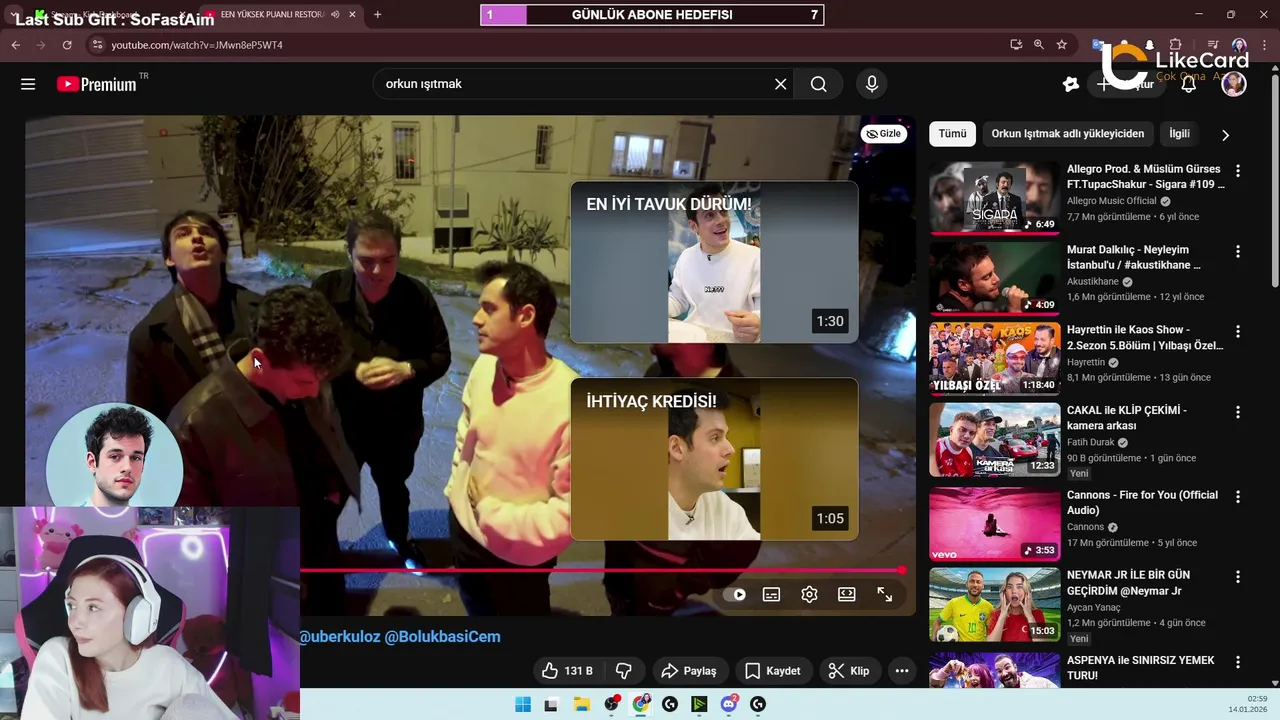This screenshot has height=720, width=1280.
Task: Dislike the video with thumbs down
Action: point(623,671)
